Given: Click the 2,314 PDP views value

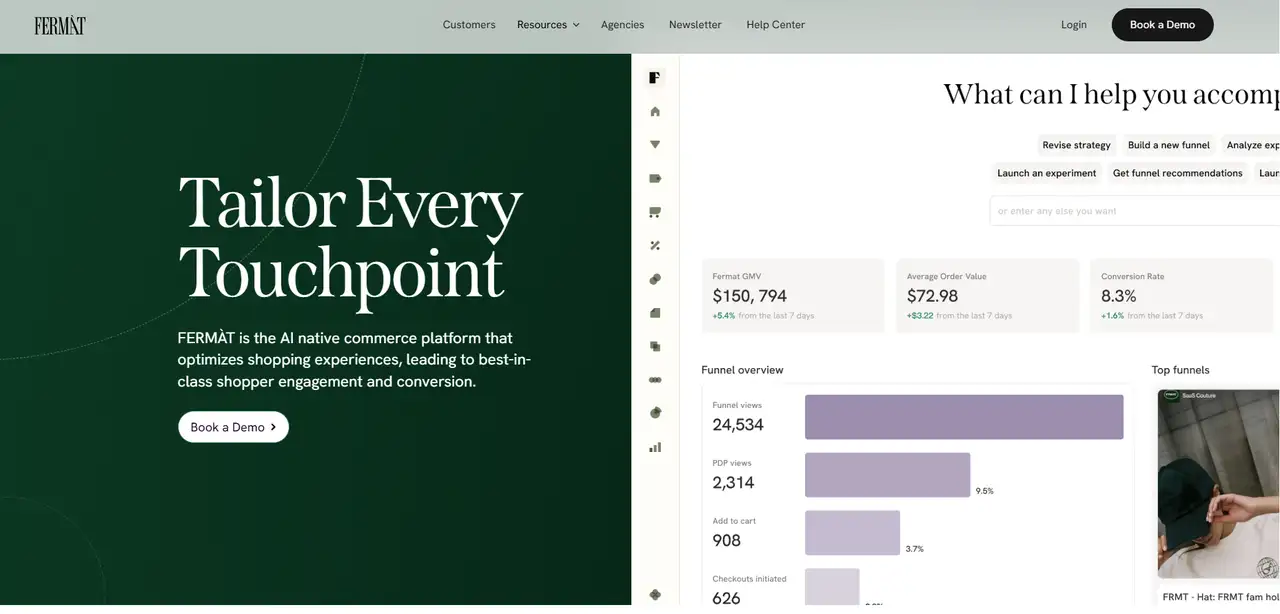Looking at the screenshot, I should [733, 483].
